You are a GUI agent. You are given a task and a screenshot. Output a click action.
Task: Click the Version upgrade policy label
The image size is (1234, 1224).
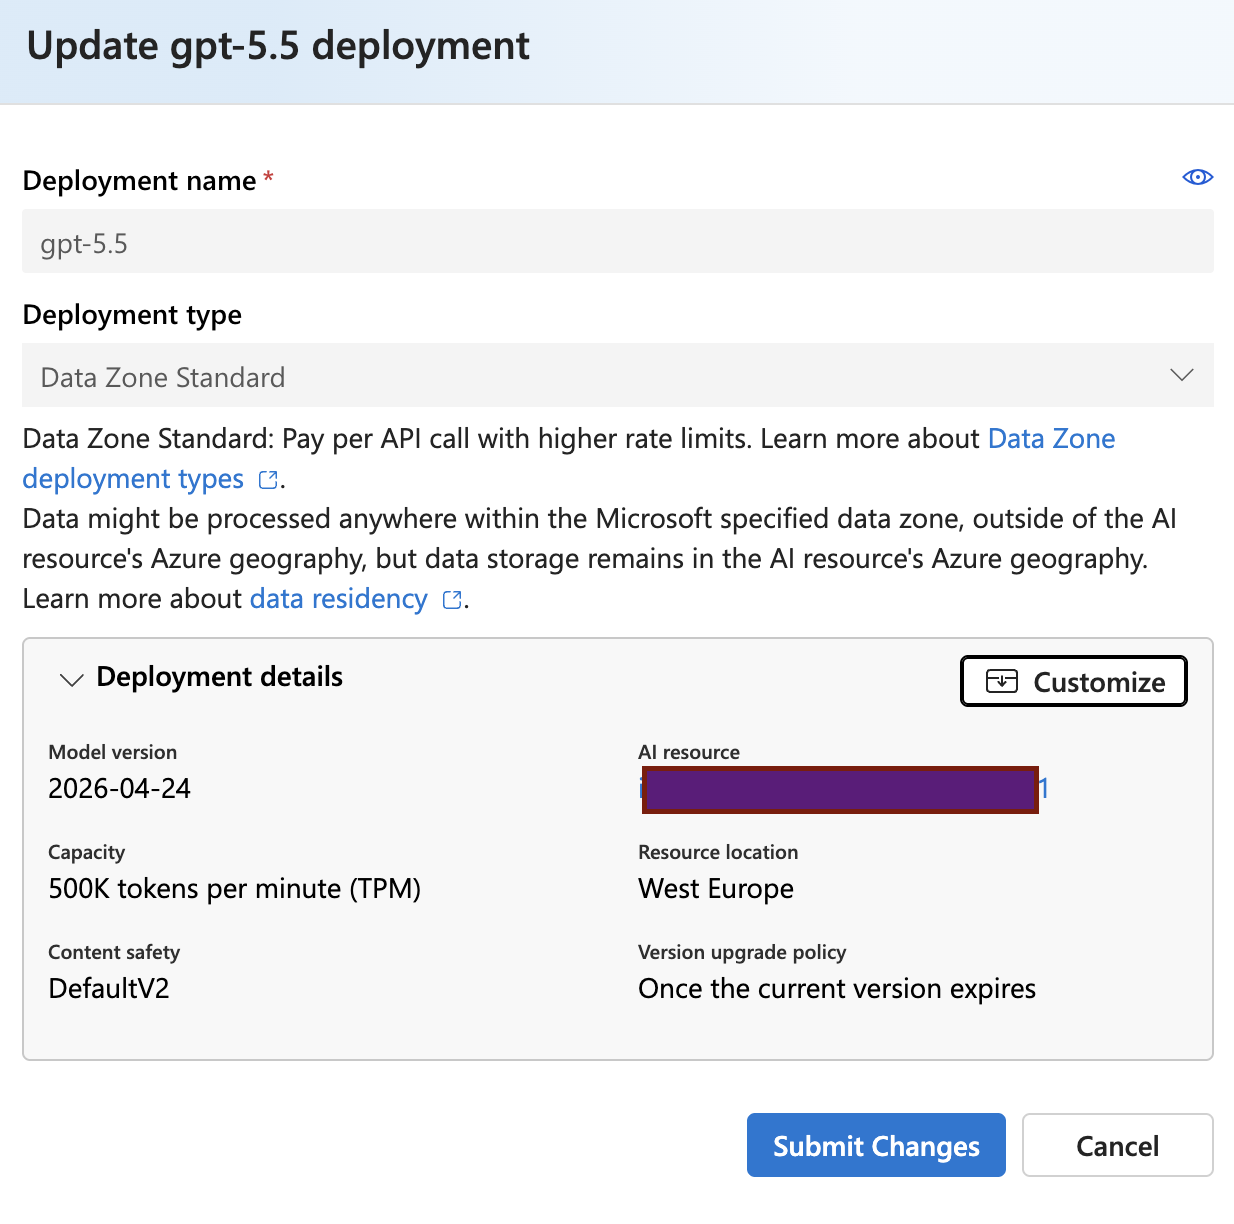pyautogui.click(x=742, y=952)
